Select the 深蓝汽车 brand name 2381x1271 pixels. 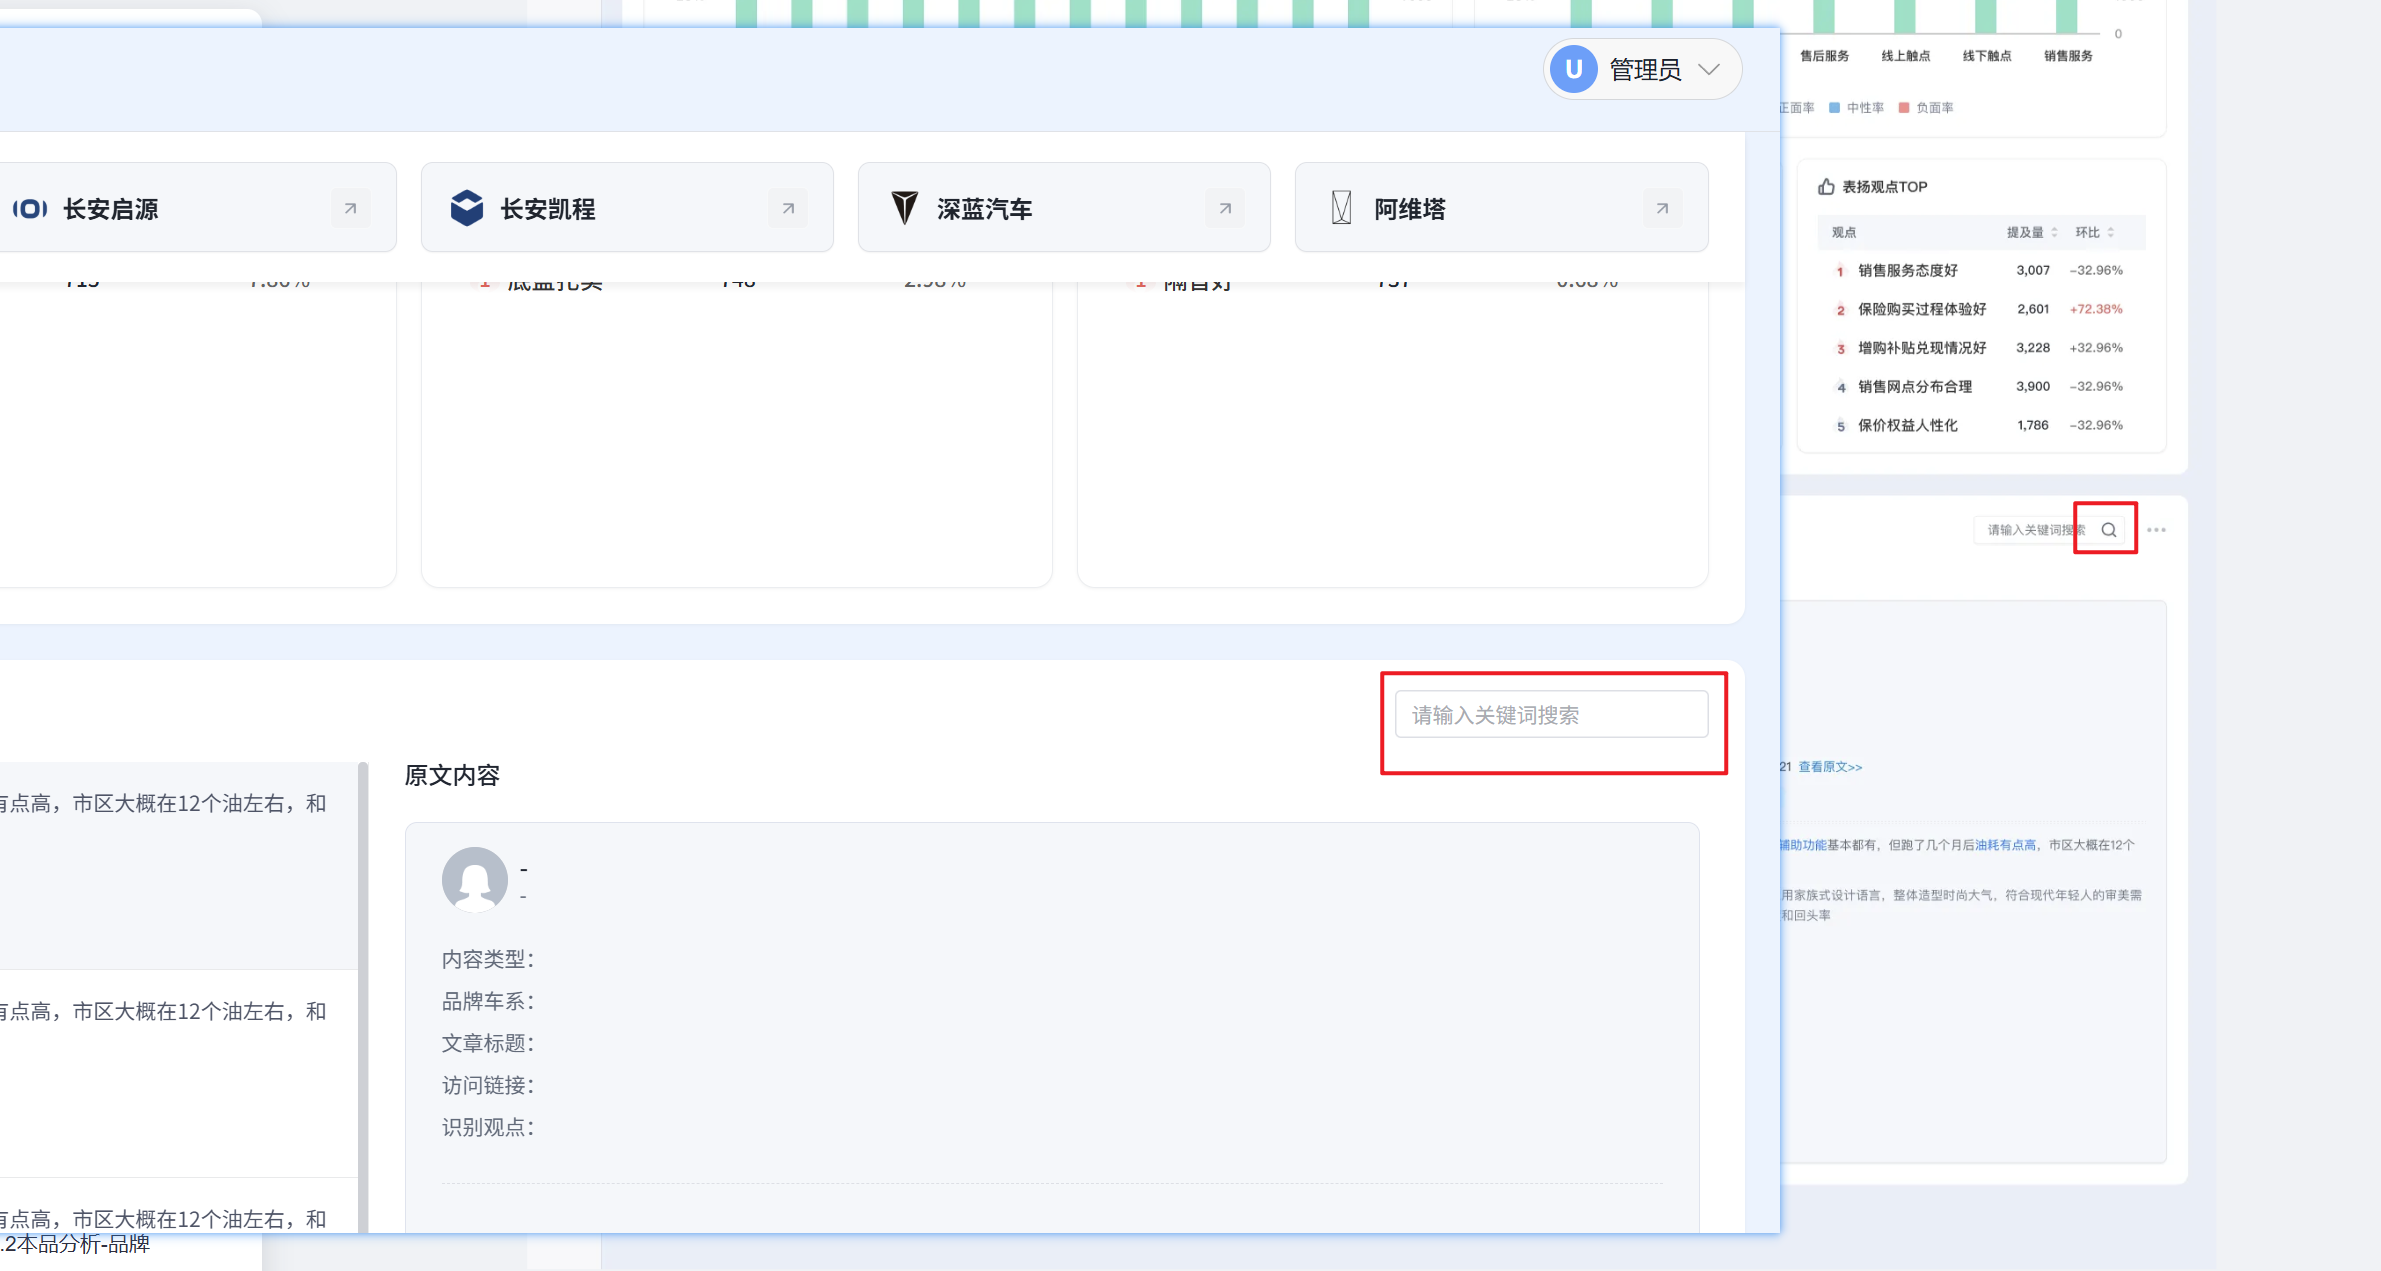(985, 209)
